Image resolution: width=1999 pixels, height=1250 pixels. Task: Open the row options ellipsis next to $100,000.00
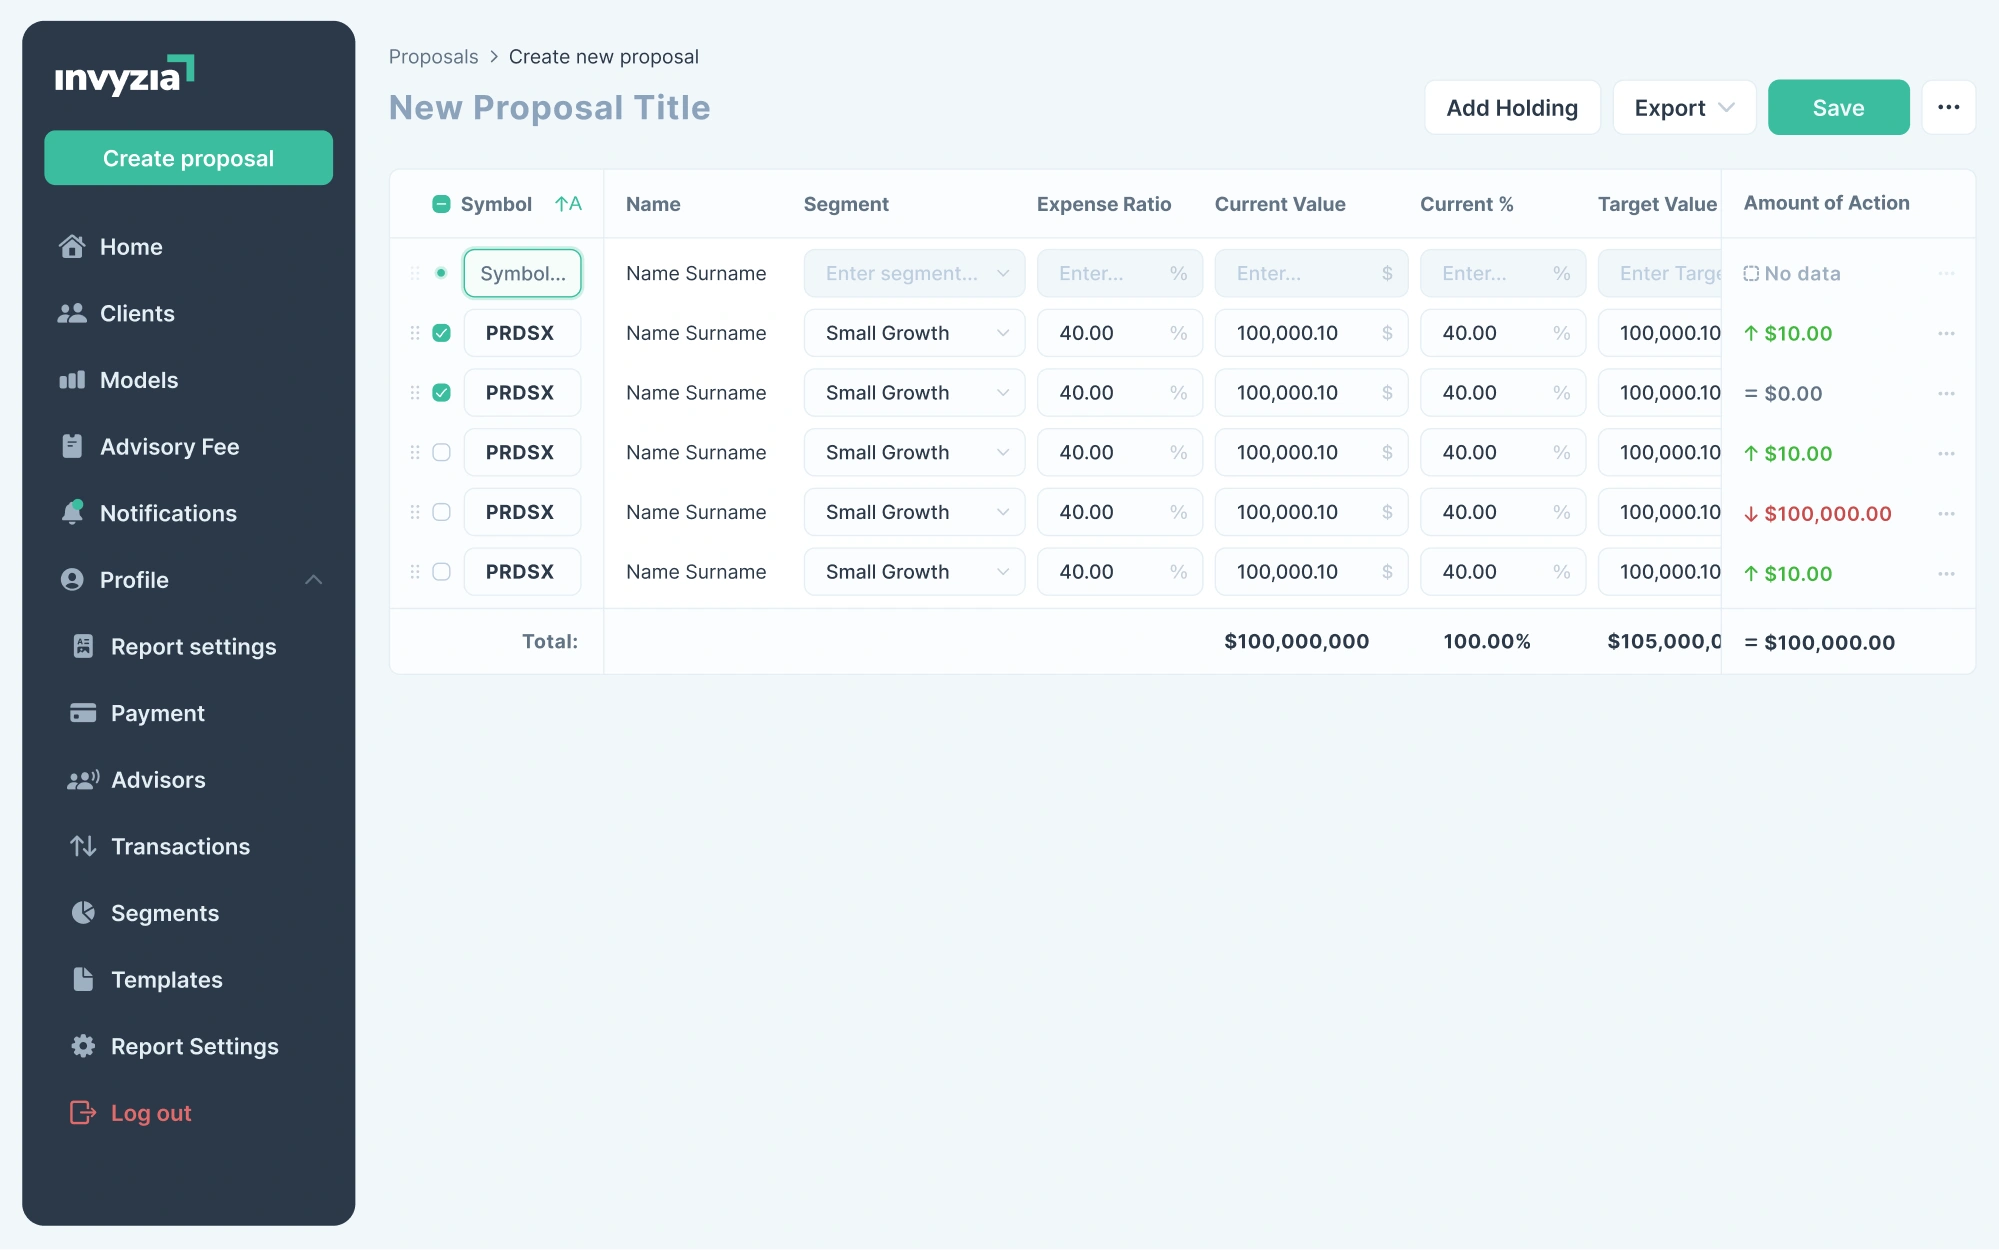[x=1948, y=514]
